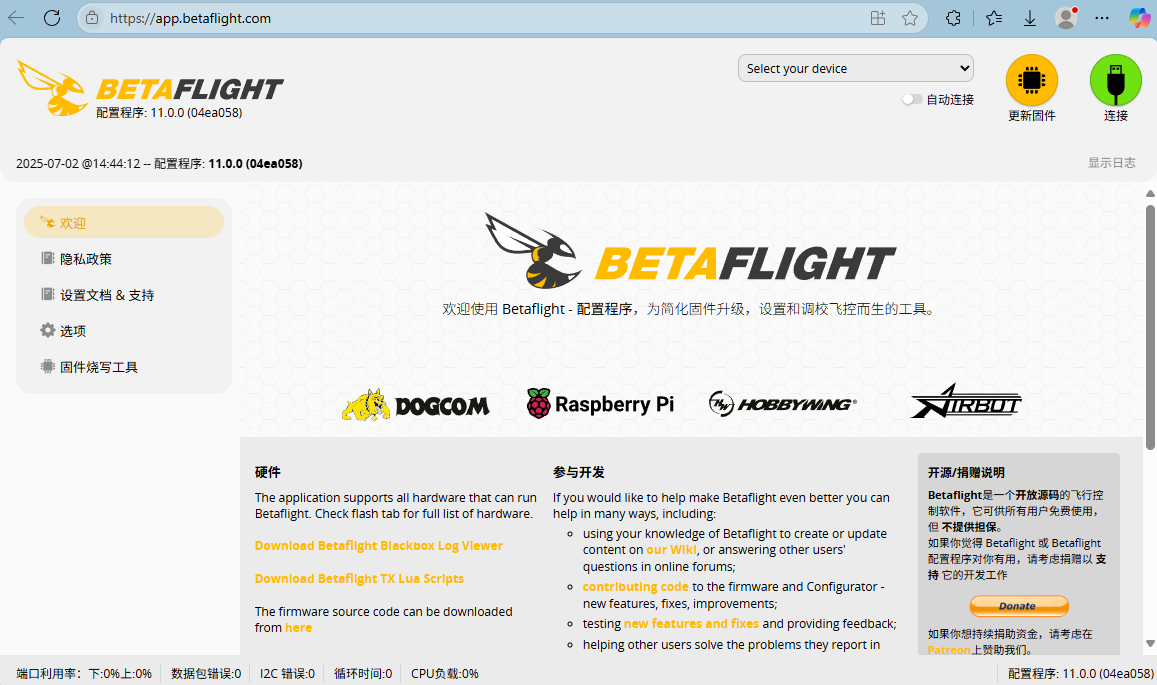Screen dimensions: 1157x685
Task: Open the Select your device dropdown
Action: [855, 68]
